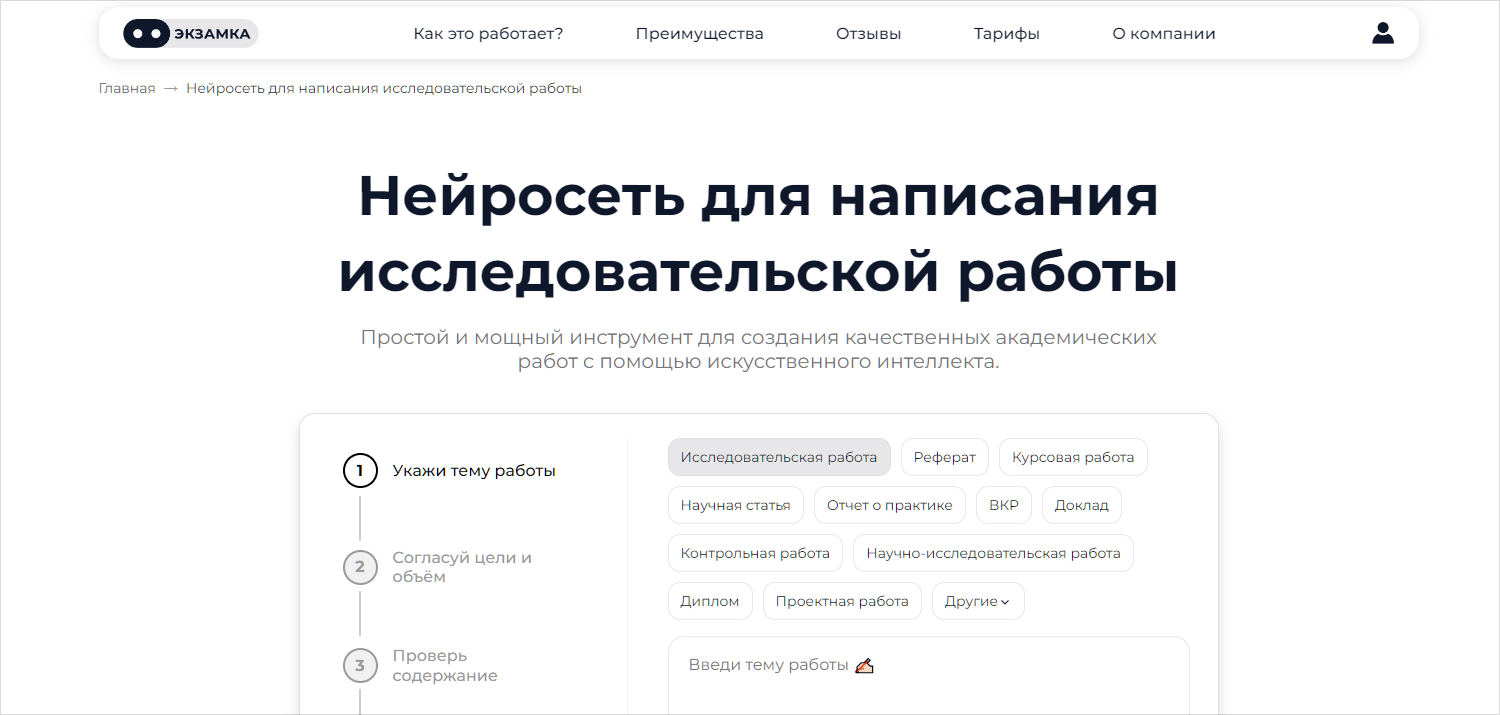The image size is (1500, 715).
Task: Open Как это работает menu item
Action: coord(488,34)
